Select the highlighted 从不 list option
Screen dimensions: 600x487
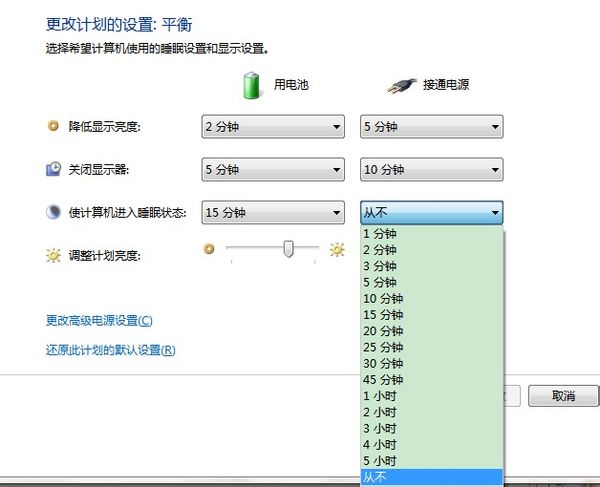tap(432, 477)
